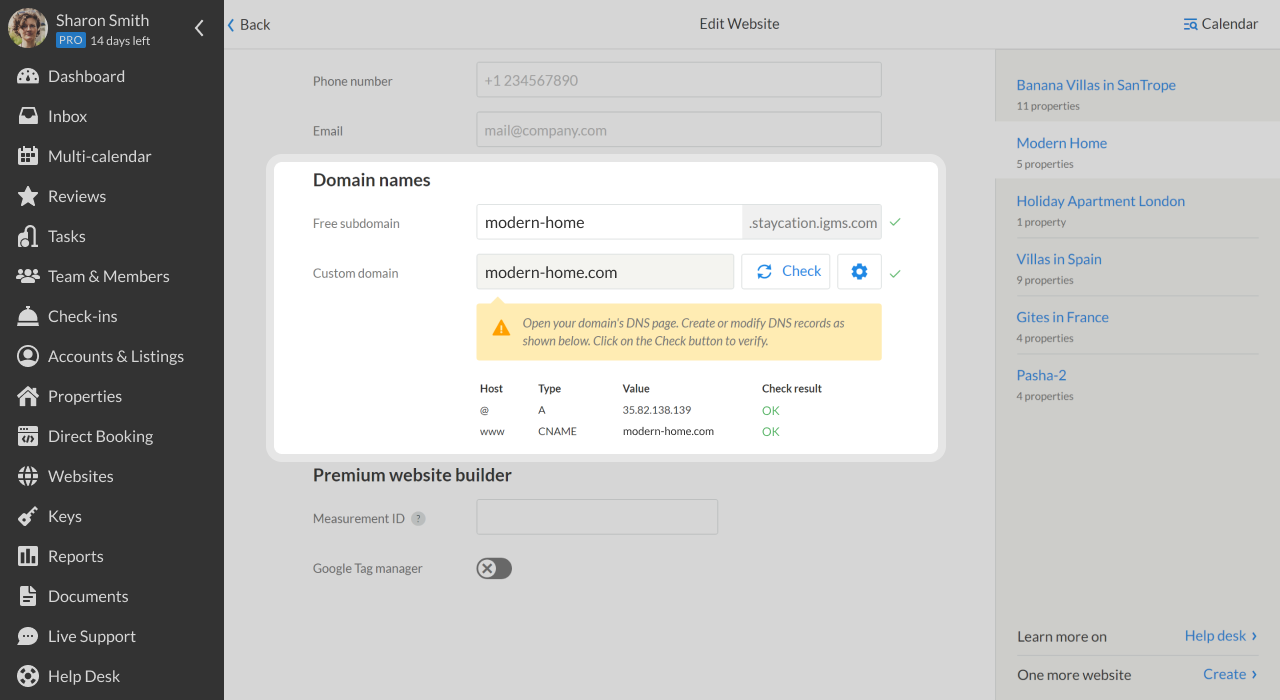Click the 'Premium website builder' heading
The width and height of the screenshot is (1280, 700).
tap(412, 475)
